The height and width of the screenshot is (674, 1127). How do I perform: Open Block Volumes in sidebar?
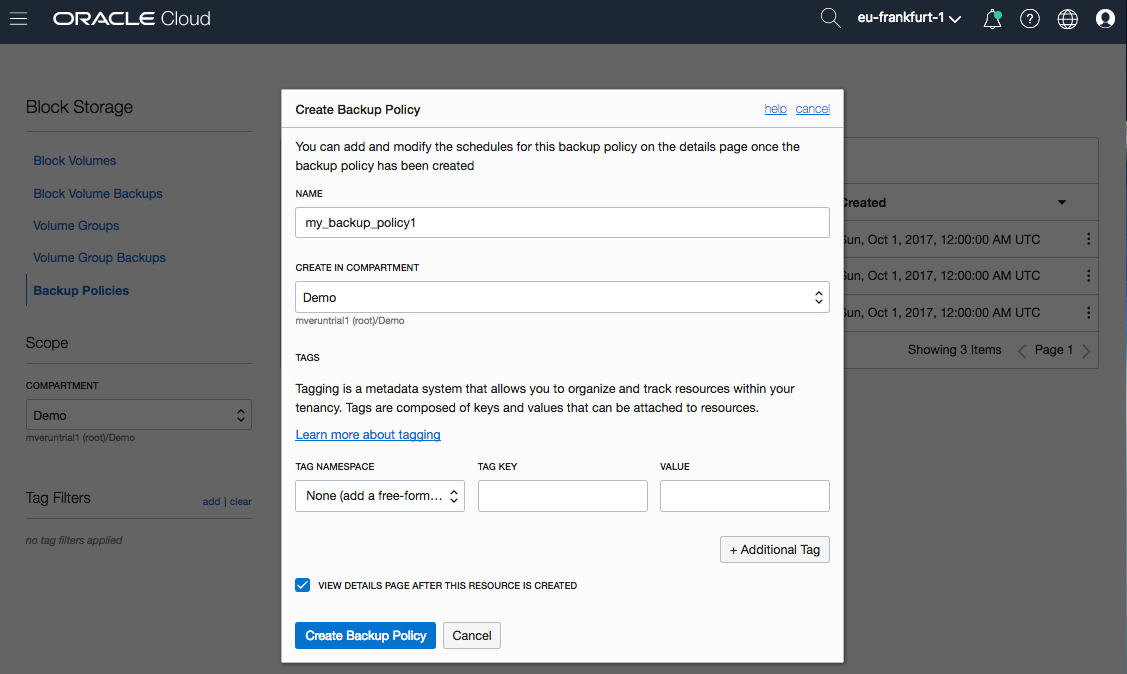(x=75, y=161)
